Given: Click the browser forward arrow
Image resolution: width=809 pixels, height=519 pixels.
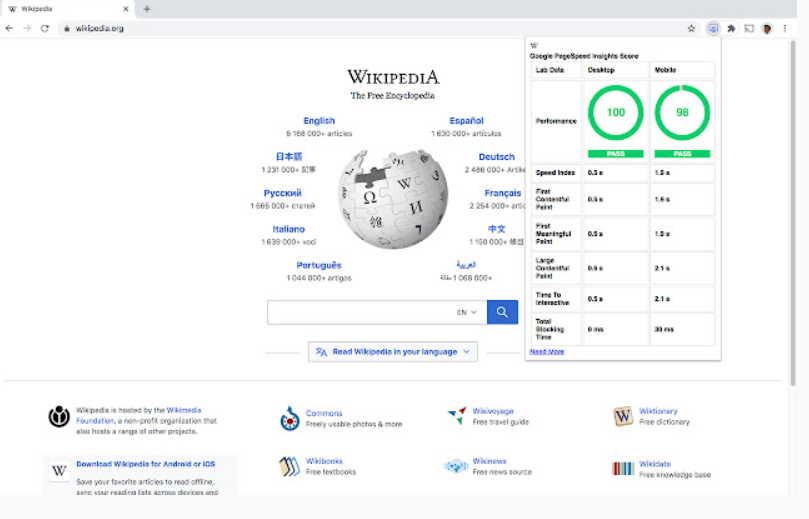Looking at the screenshot, I should click(x=27, y=28).
